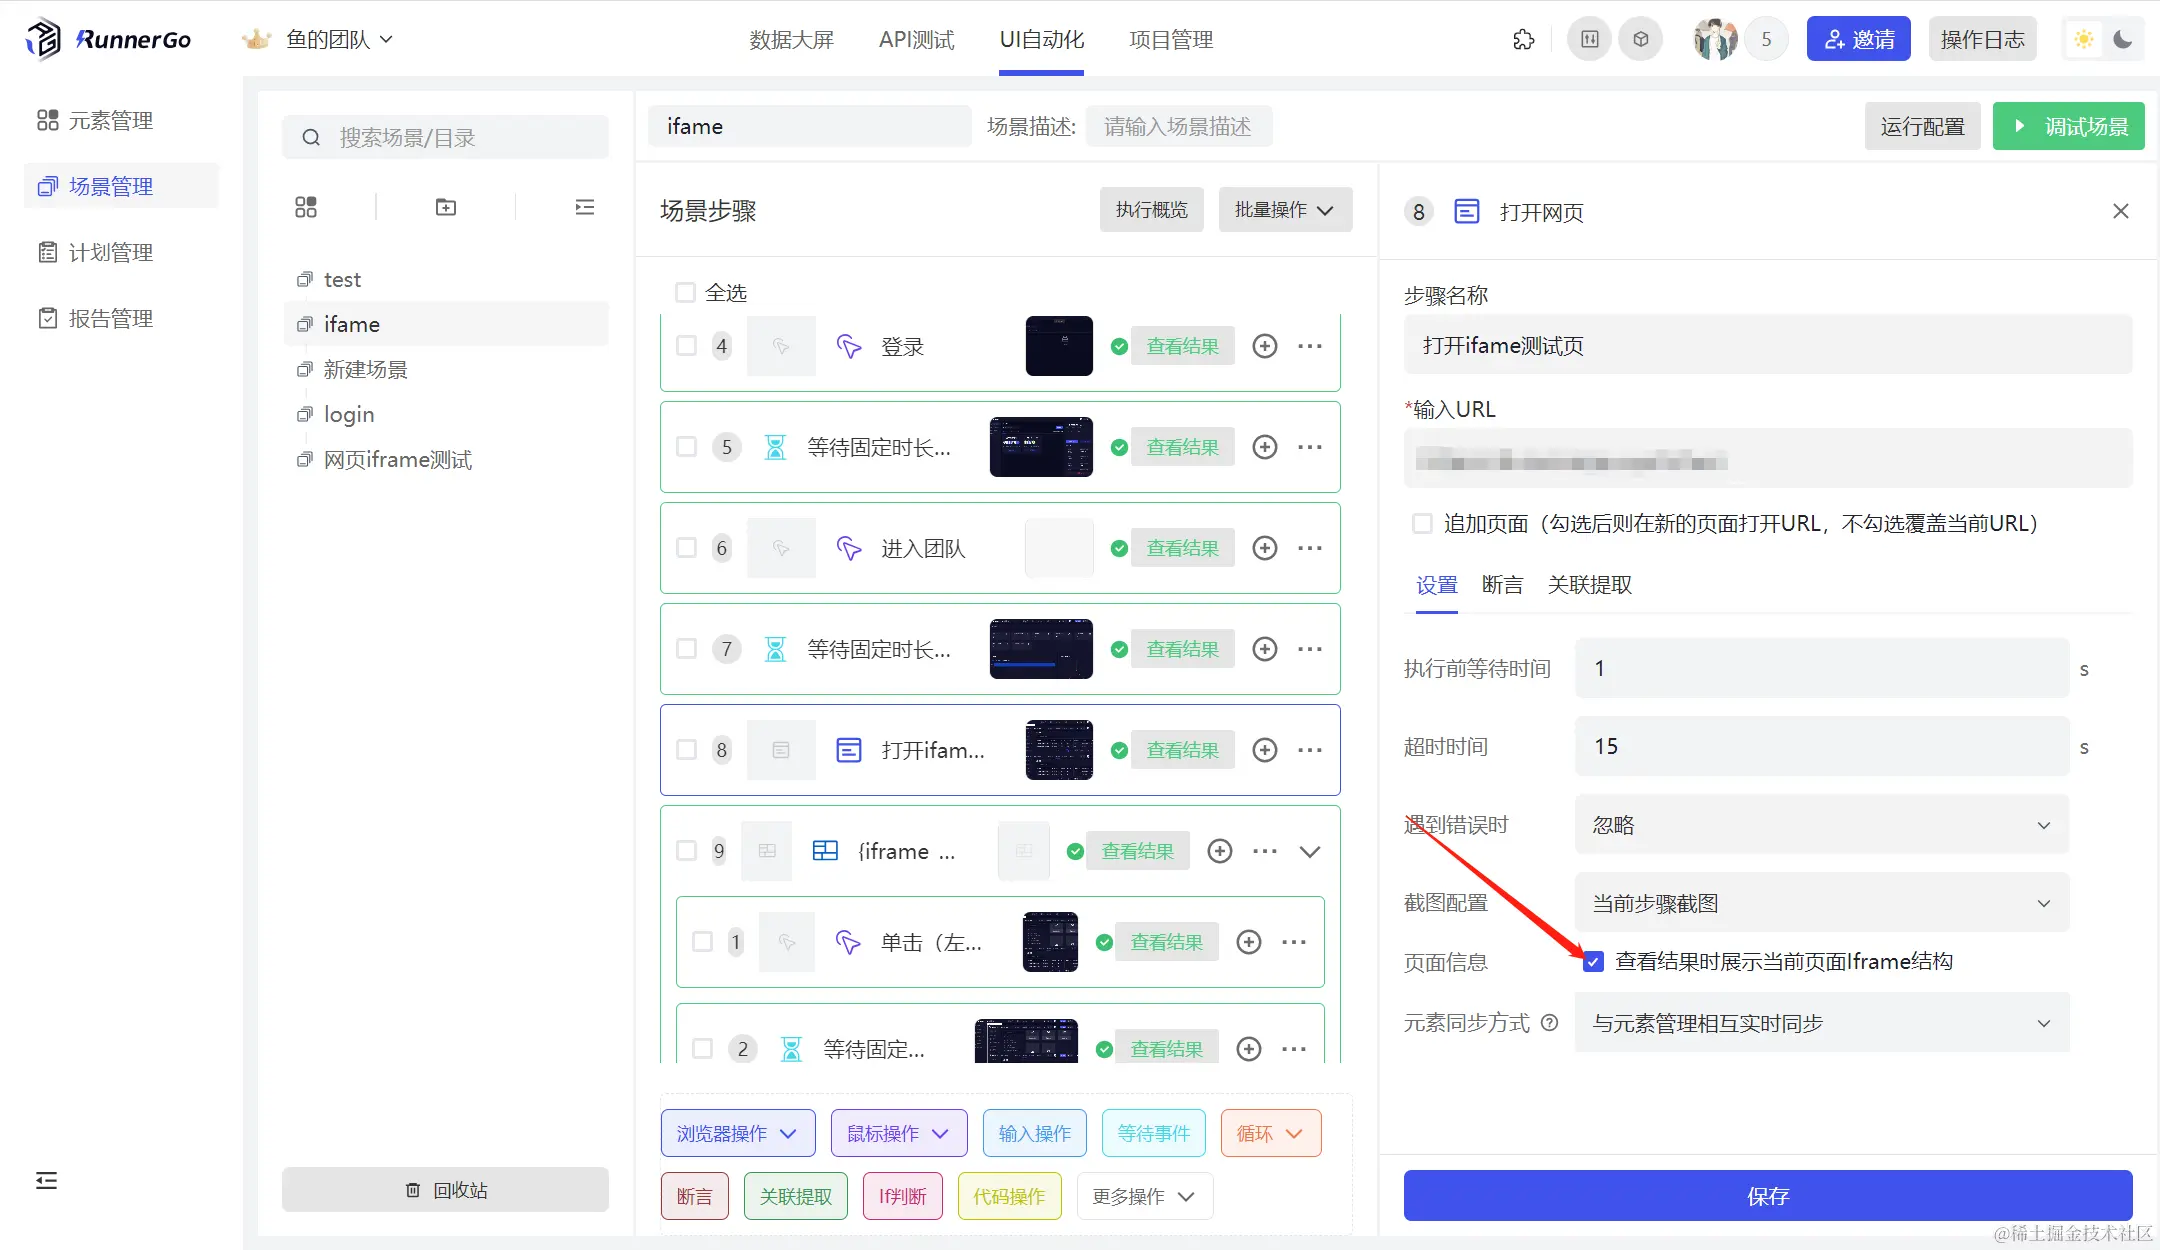Click the new folder icon in scene panel
2160x1250 pixels.
tap(446, 207)
